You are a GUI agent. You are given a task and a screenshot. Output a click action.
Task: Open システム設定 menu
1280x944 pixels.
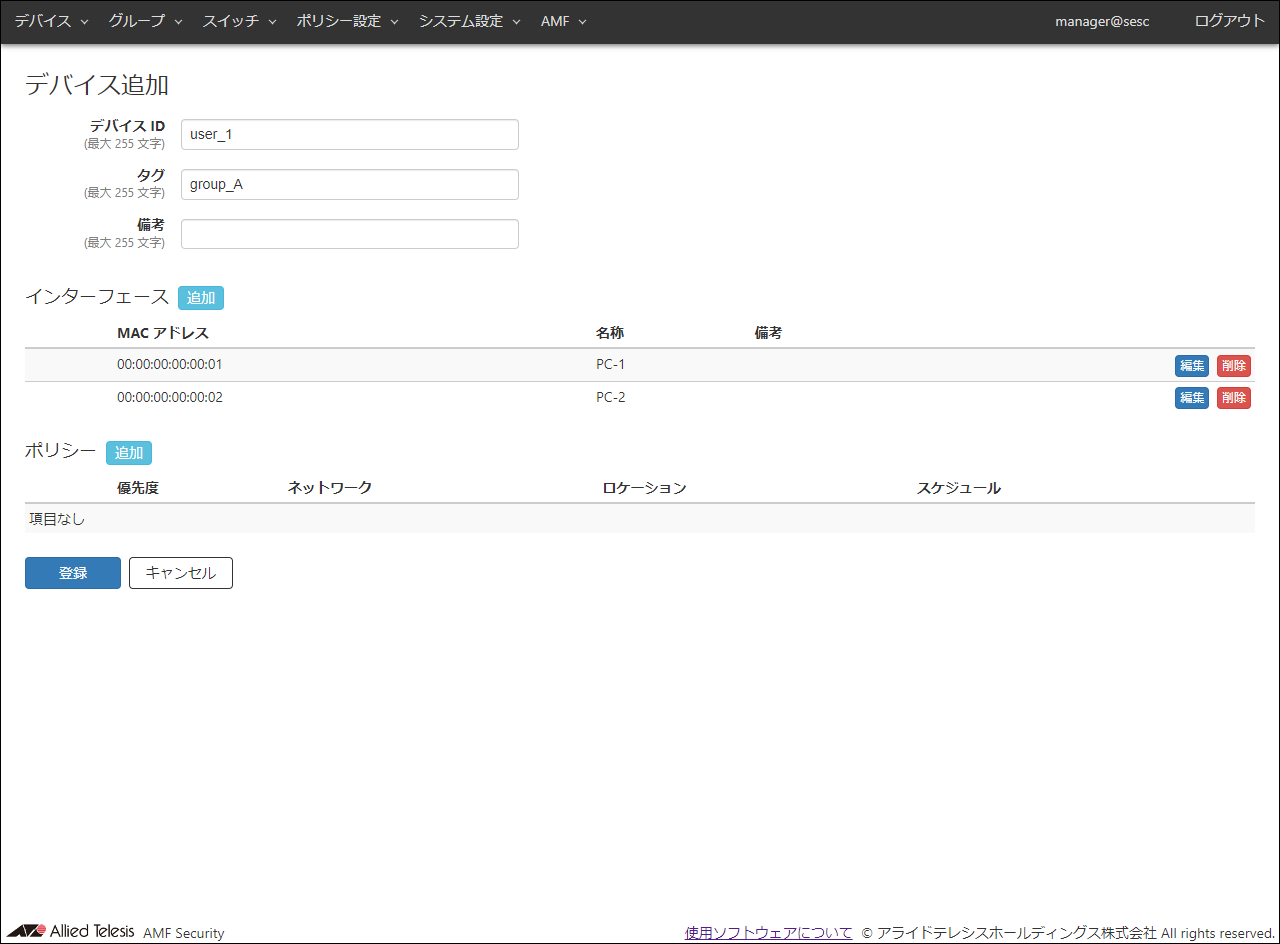pyautogui.click(x=469, y=21)
